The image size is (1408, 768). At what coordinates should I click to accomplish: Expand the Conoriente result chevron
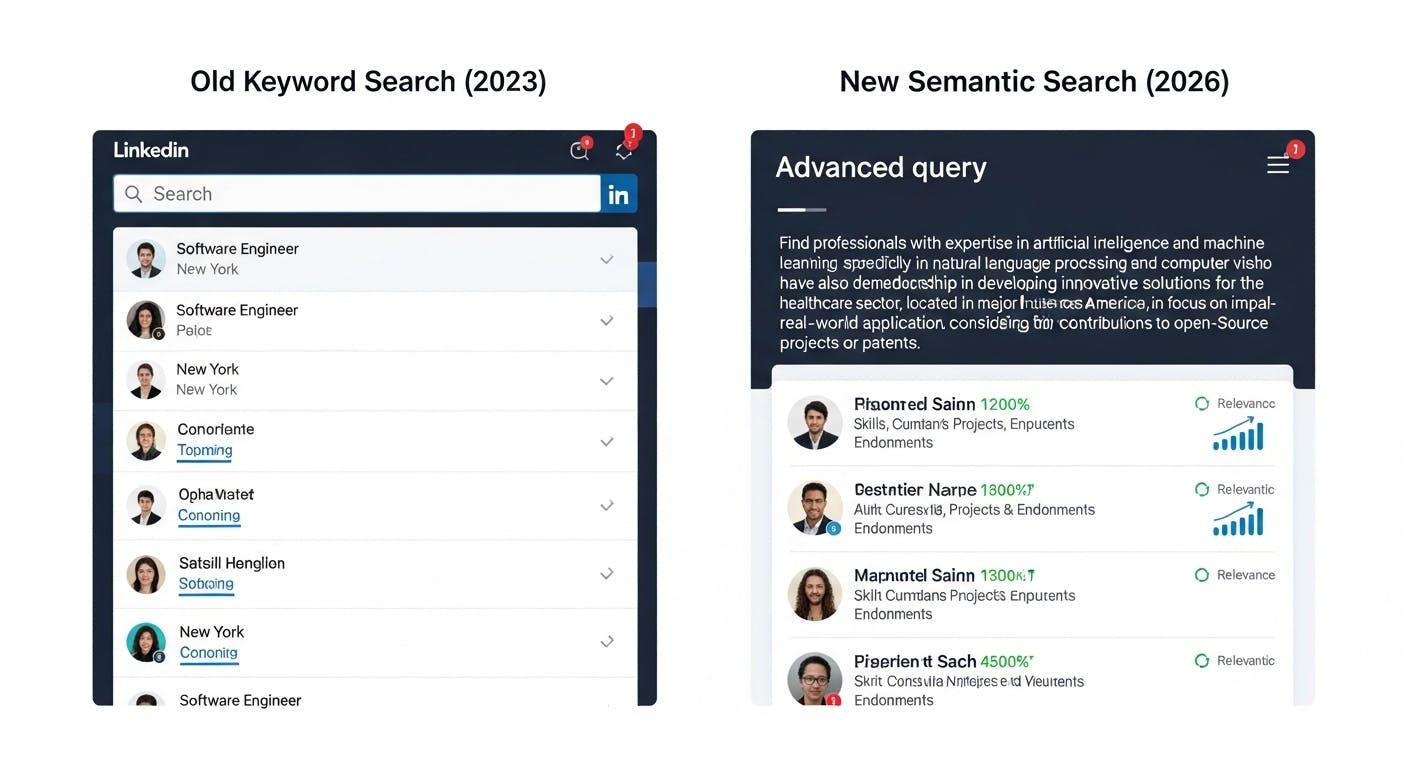click(x=606, y=441)
